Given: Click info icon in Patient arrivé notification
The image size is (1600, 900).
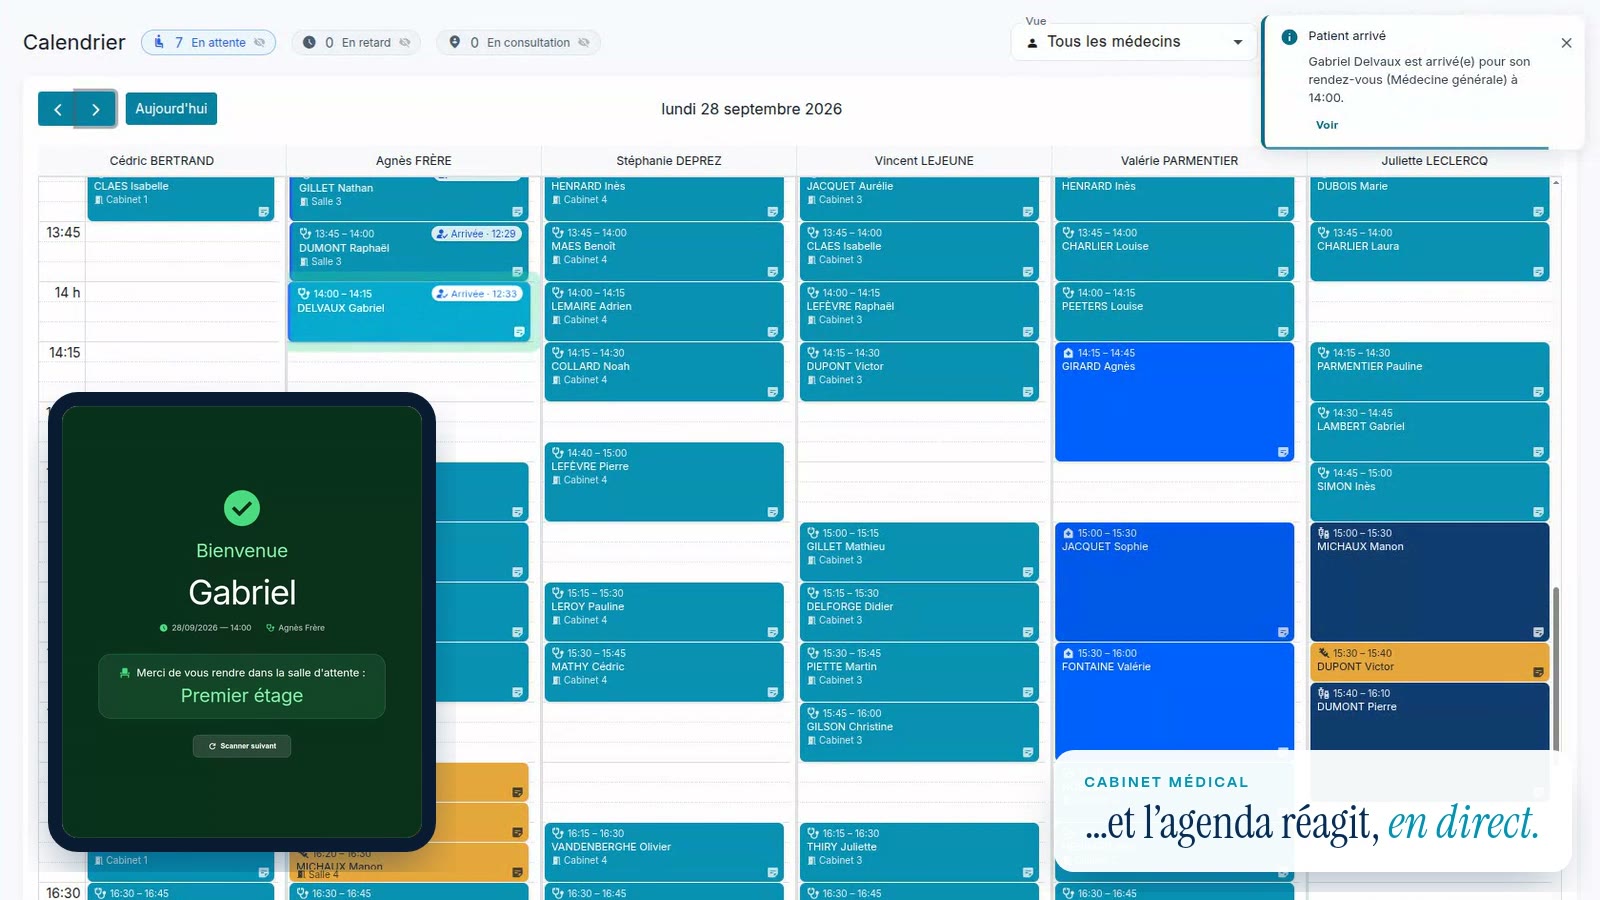Looking at the screenshot, I should [1289, 36].
